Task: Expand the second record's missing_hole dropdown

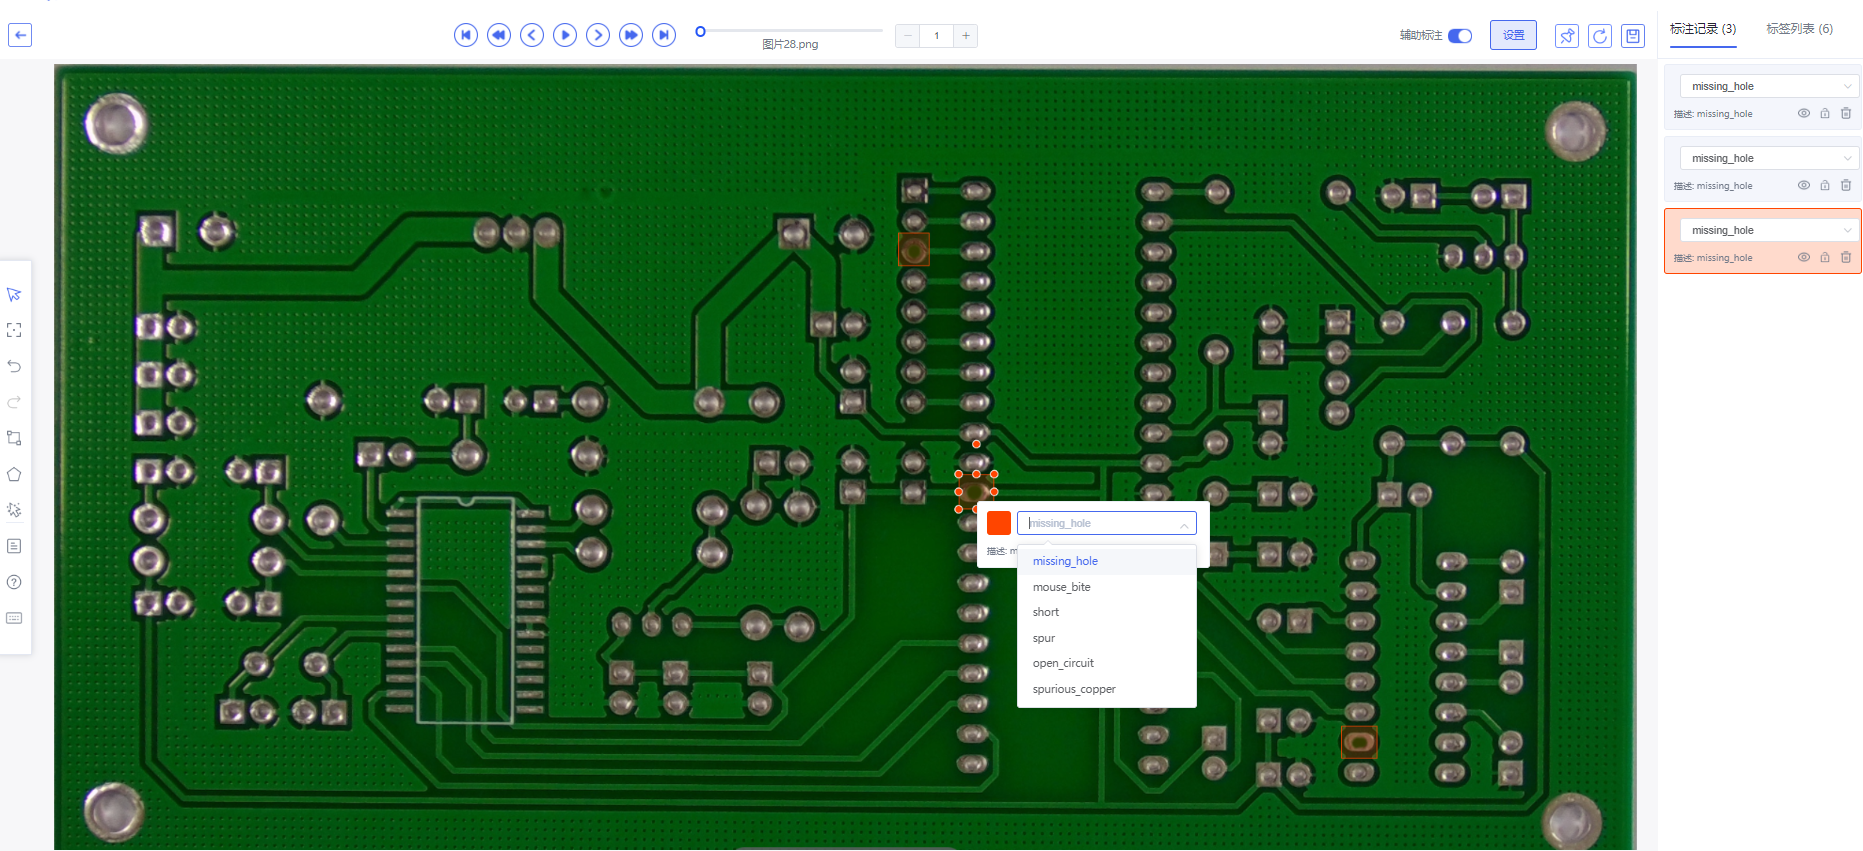Action: 1769,158
